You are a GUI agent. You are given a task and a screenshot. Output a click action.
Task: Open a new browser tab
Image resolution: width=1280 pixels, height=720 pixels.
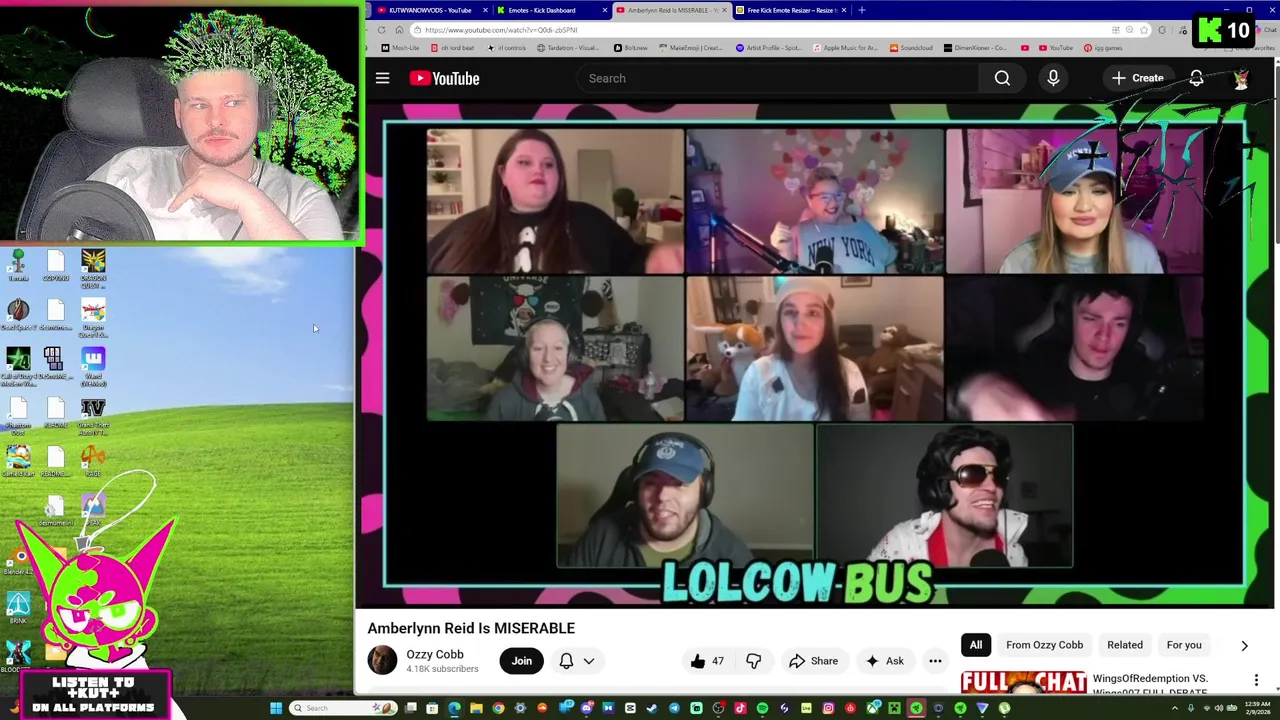tap(861, 10)
